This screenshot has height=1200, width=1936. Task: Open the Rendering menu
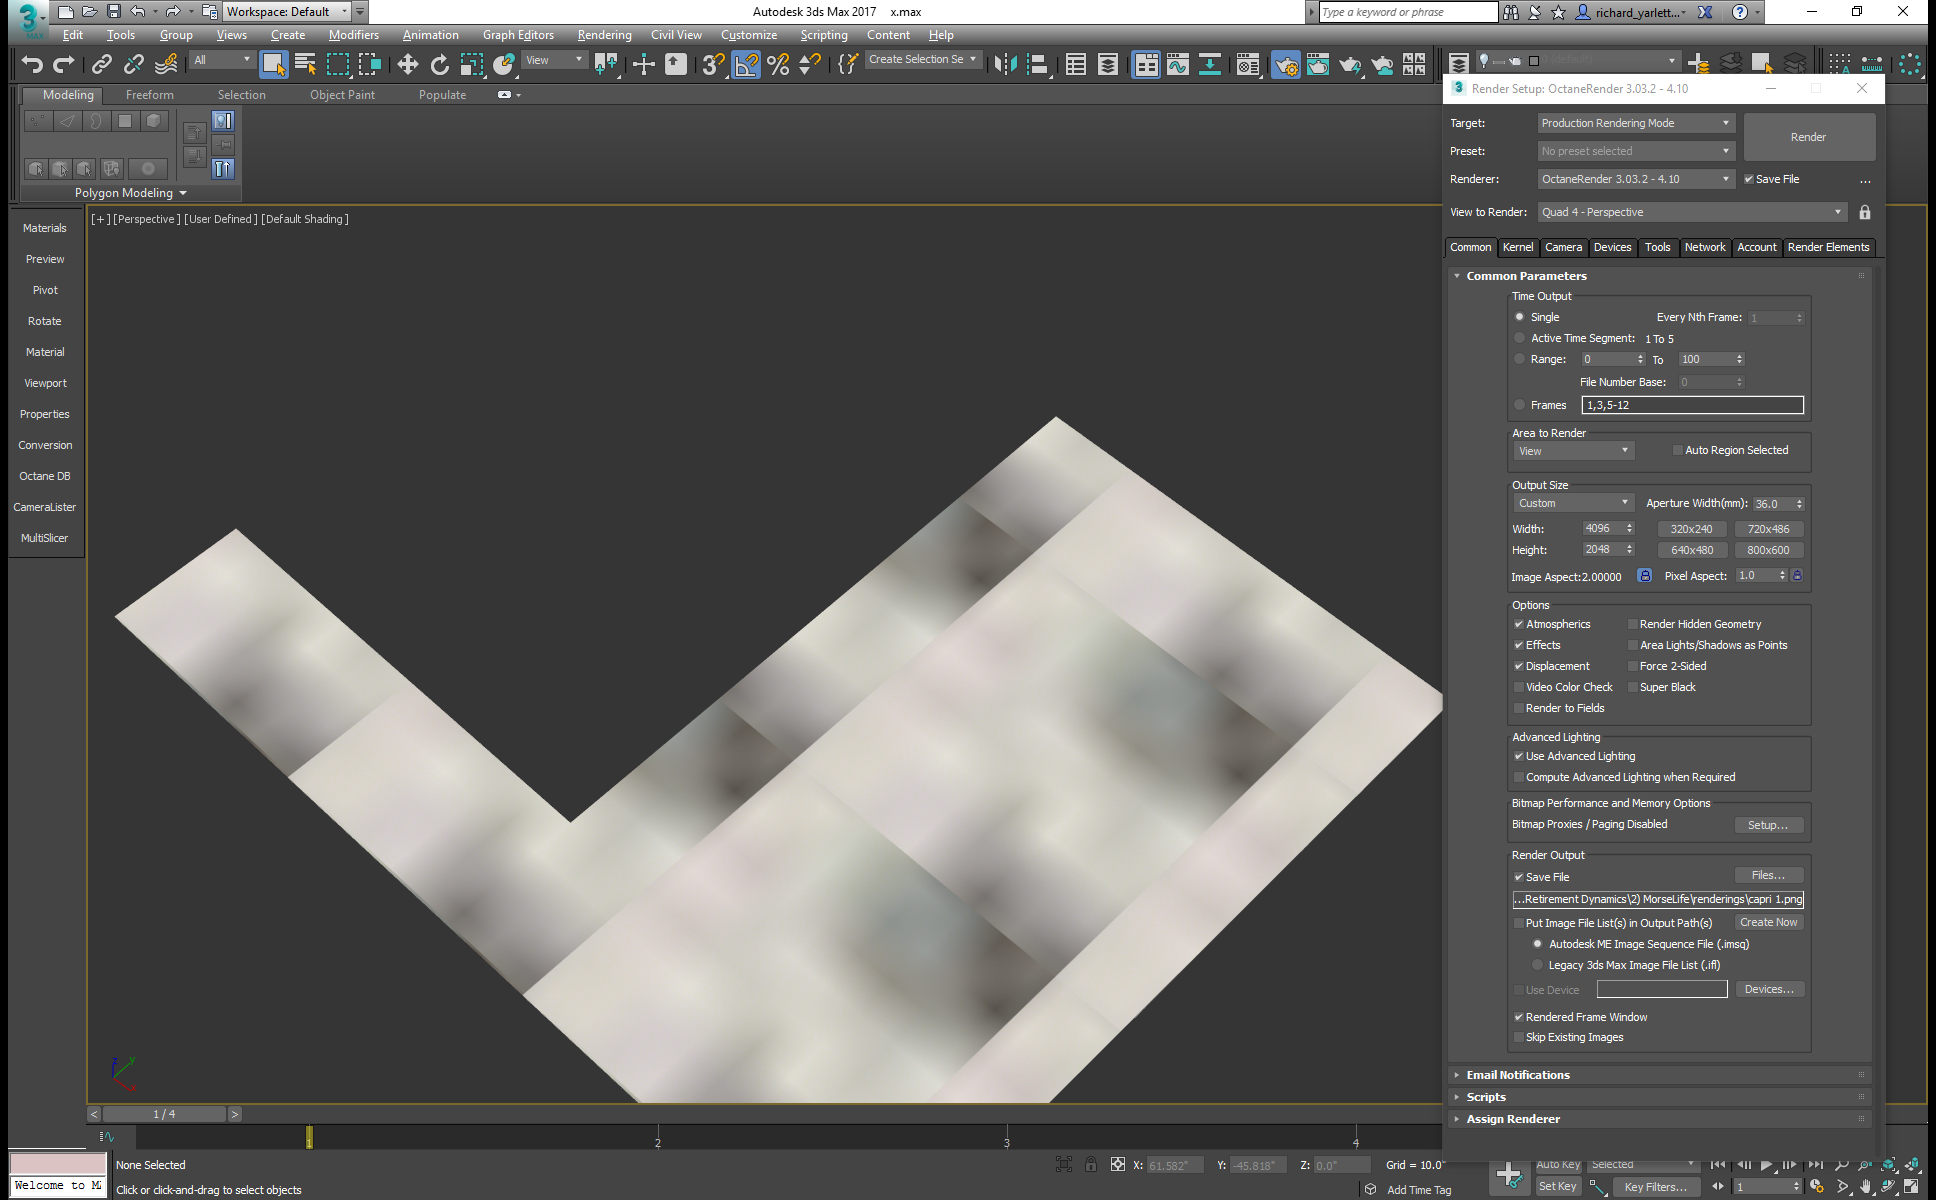coord(604,35)
